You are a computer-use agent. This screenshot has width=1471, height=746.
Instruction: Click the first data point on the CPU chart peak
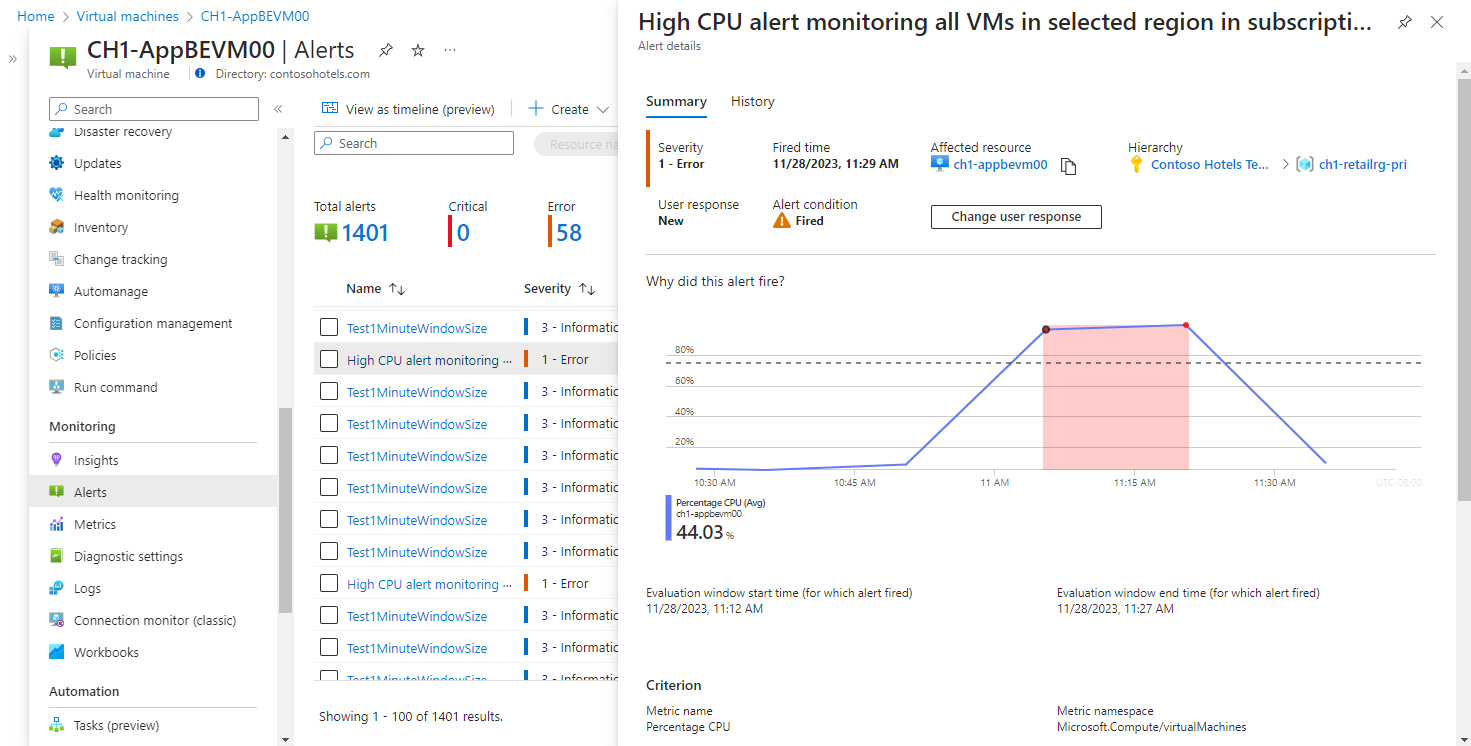(1046, 329)
